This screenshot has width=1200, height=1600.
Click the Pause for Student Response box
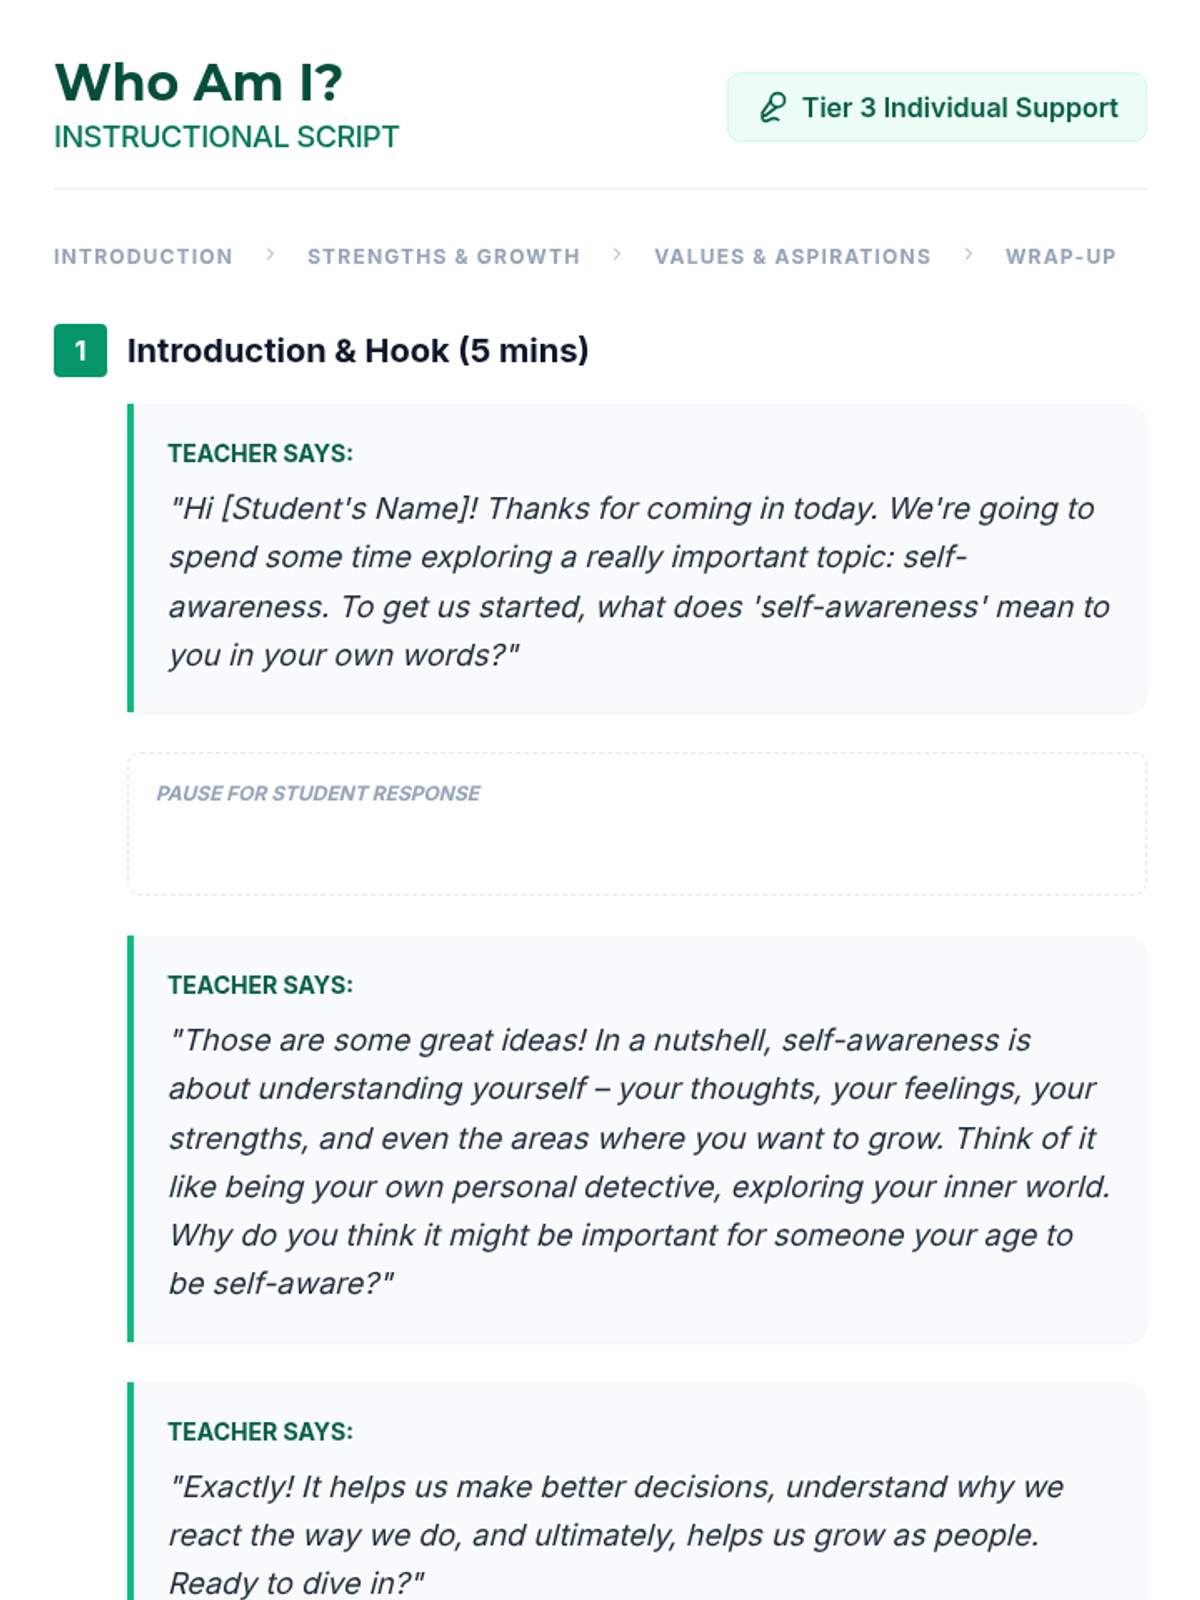tap(636, 824)
